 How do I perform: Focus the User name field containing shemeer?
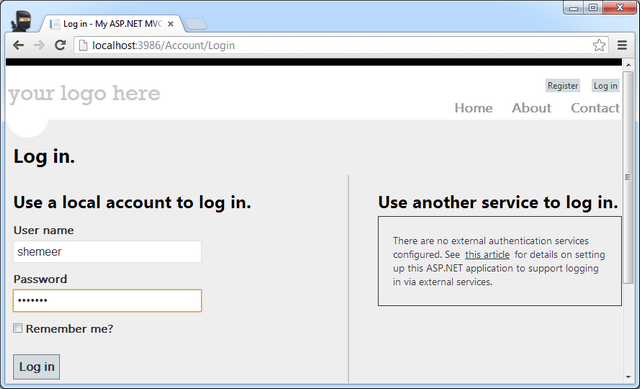click(x=107, y=251)
